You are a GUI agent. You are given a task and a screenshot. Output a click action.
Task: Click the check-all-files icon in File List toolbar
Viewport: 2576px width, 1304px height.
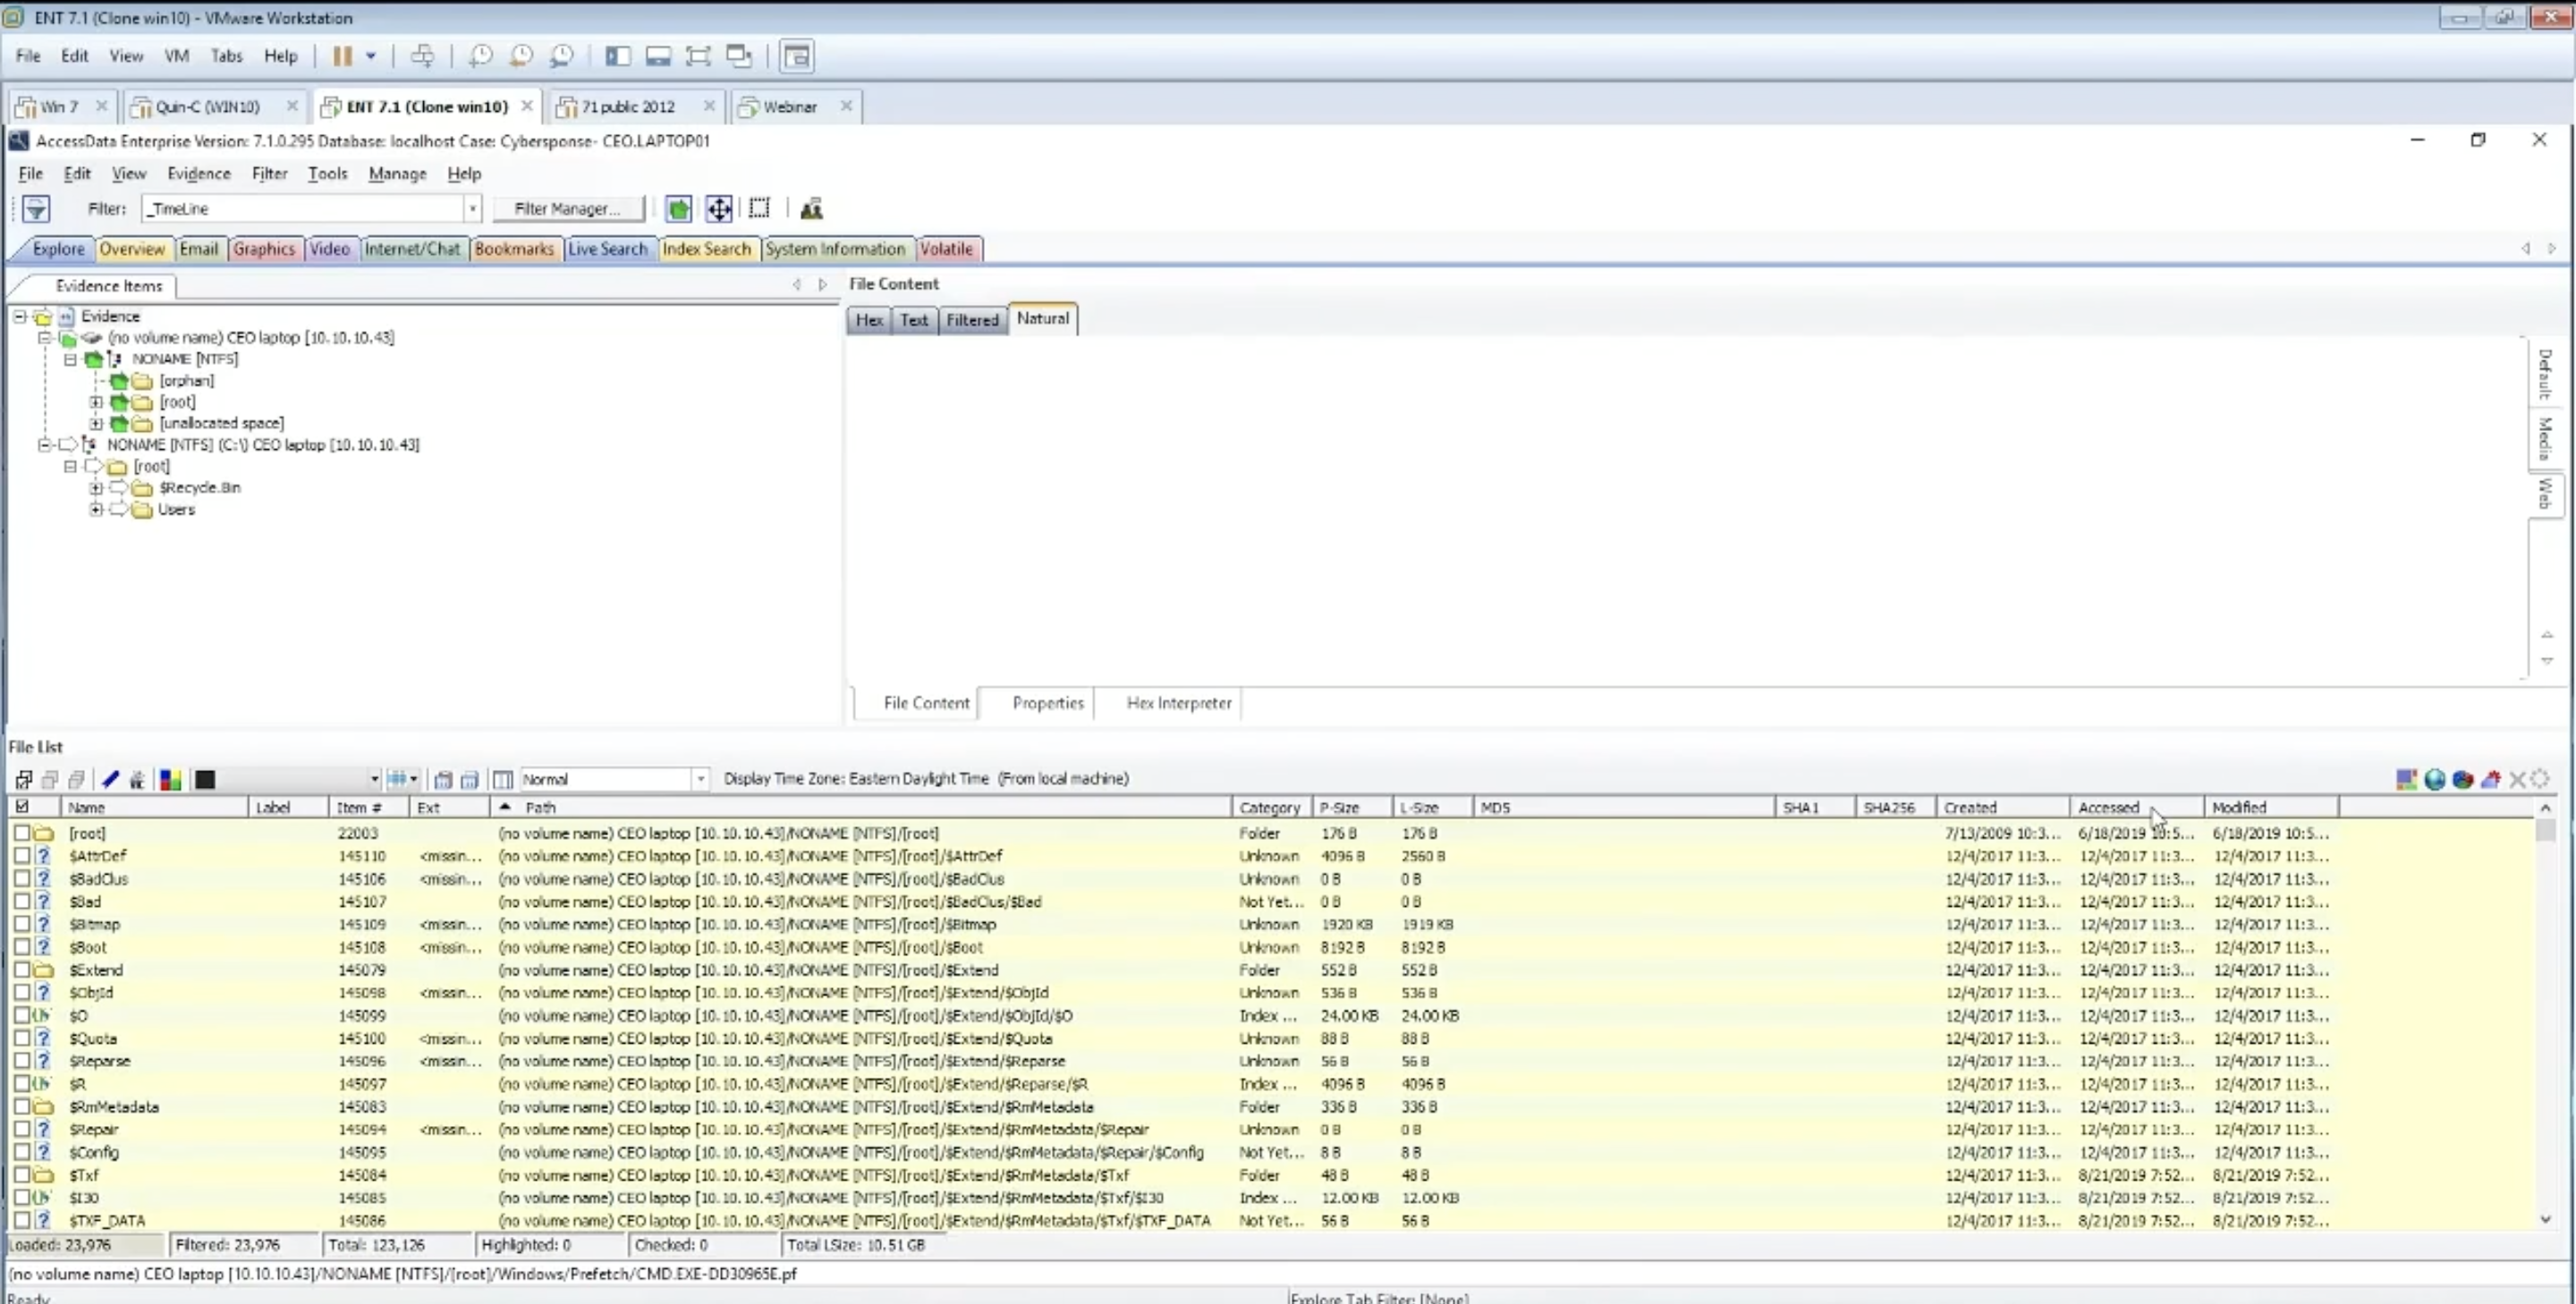pyautogui.click(x=24, y=779)
